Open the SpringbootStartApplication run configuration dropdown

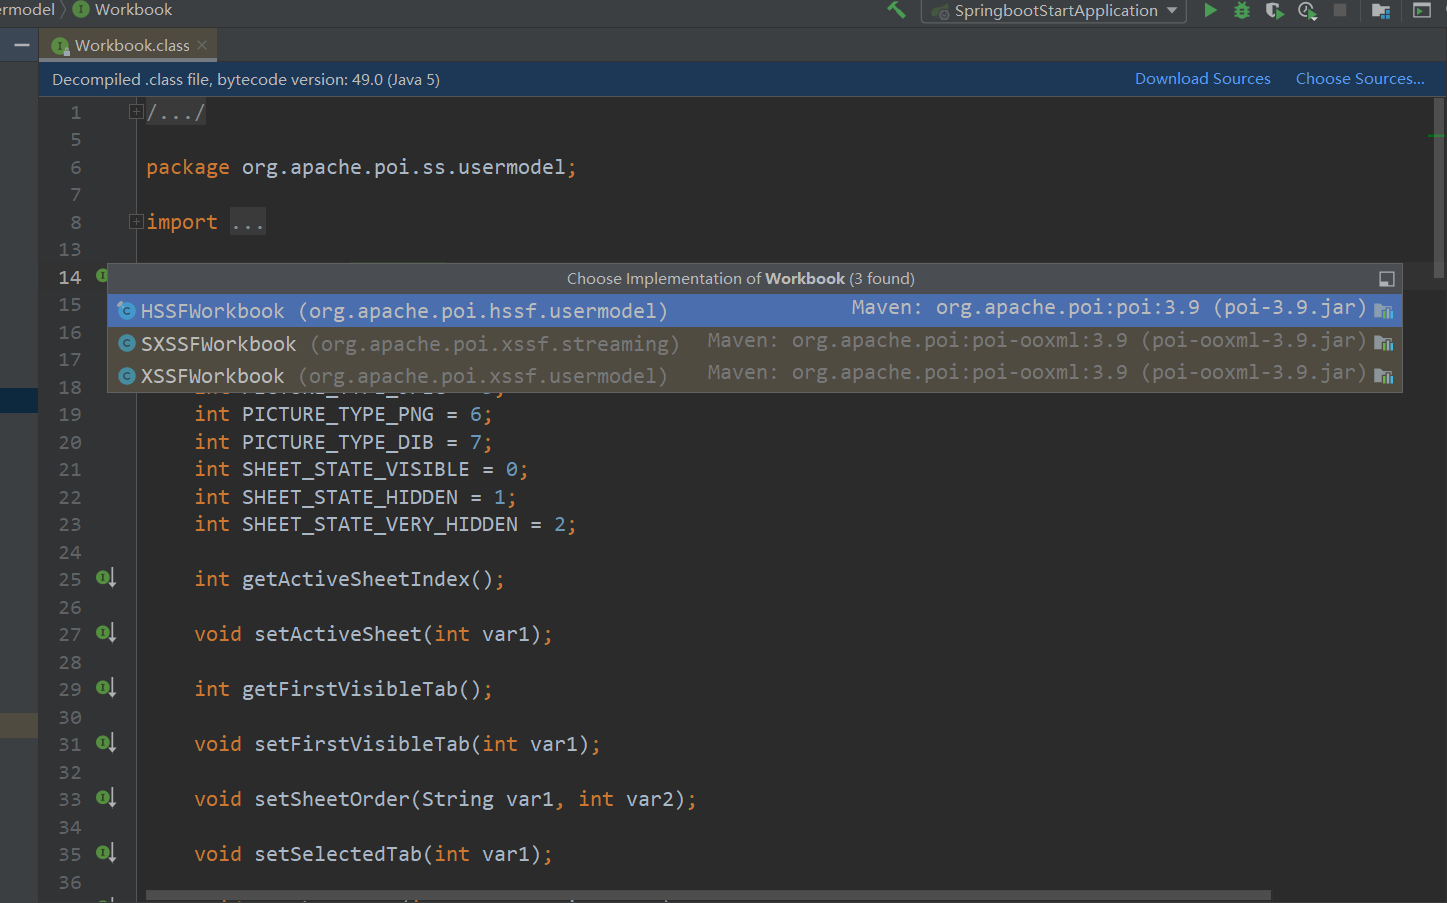(1054, 11)
